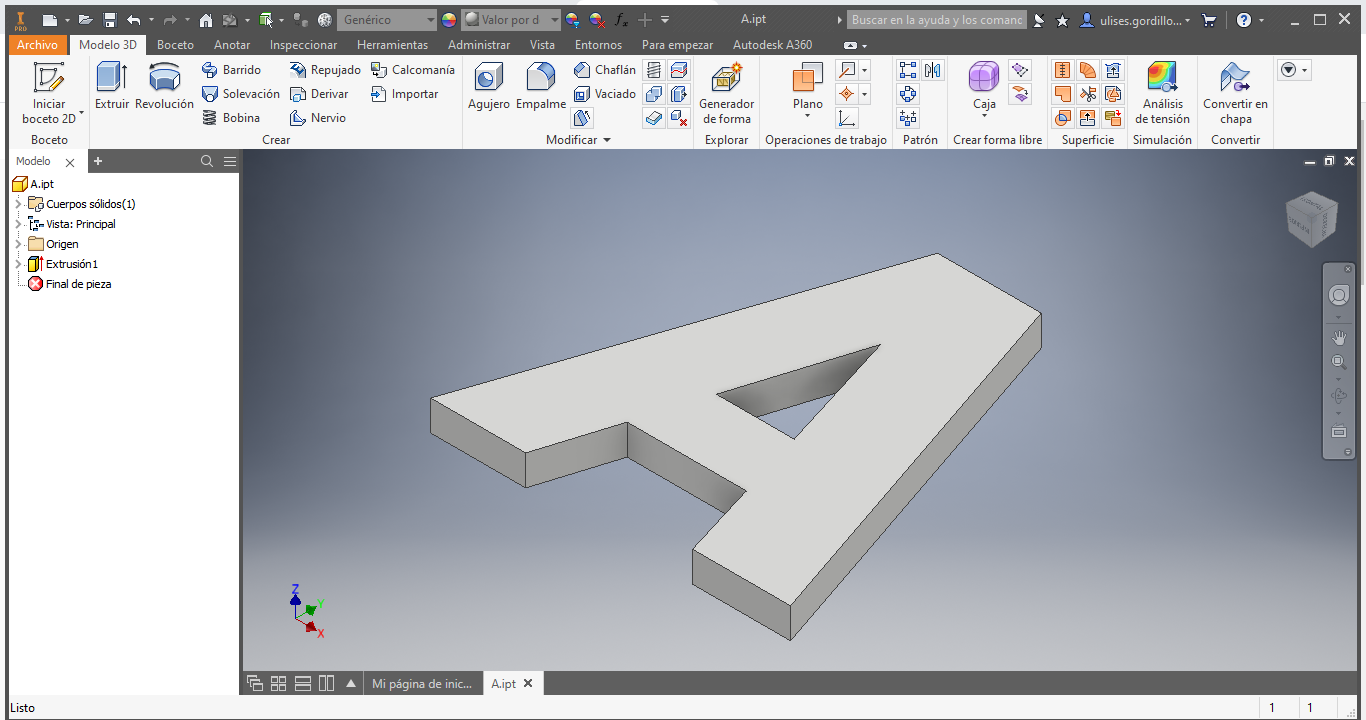Apply the Empalme fillet tool
This screenshot has width=1366, height=720.
click(541, 86)
